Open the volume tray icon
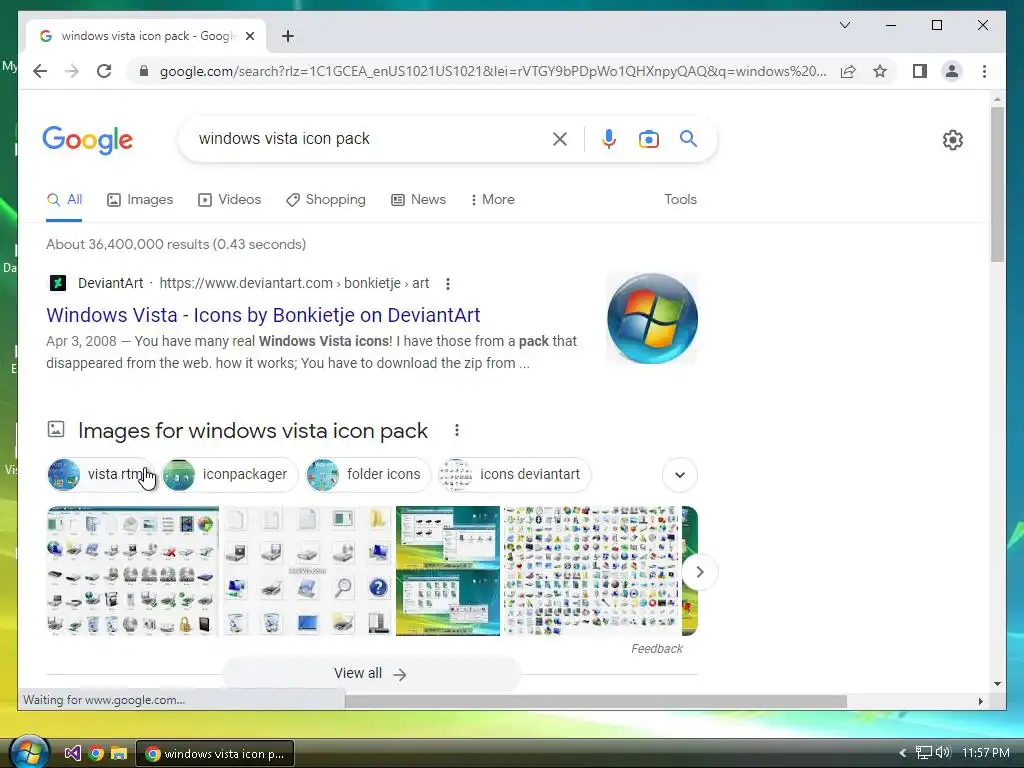This screenshot has width=1024, height=768. pos(942,753)
